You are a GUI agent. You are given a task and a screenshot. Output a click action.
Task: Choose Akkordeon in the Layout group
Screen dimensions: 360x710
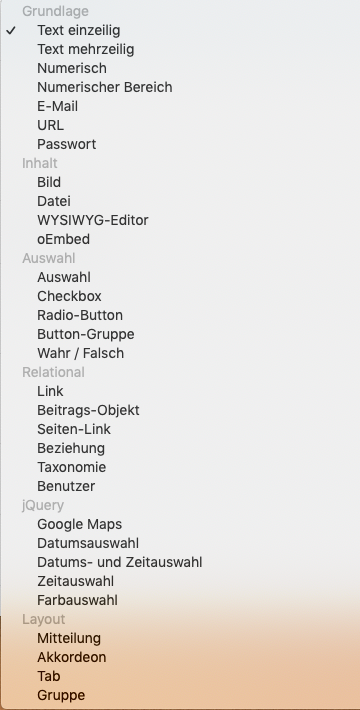tap(180, 658)
